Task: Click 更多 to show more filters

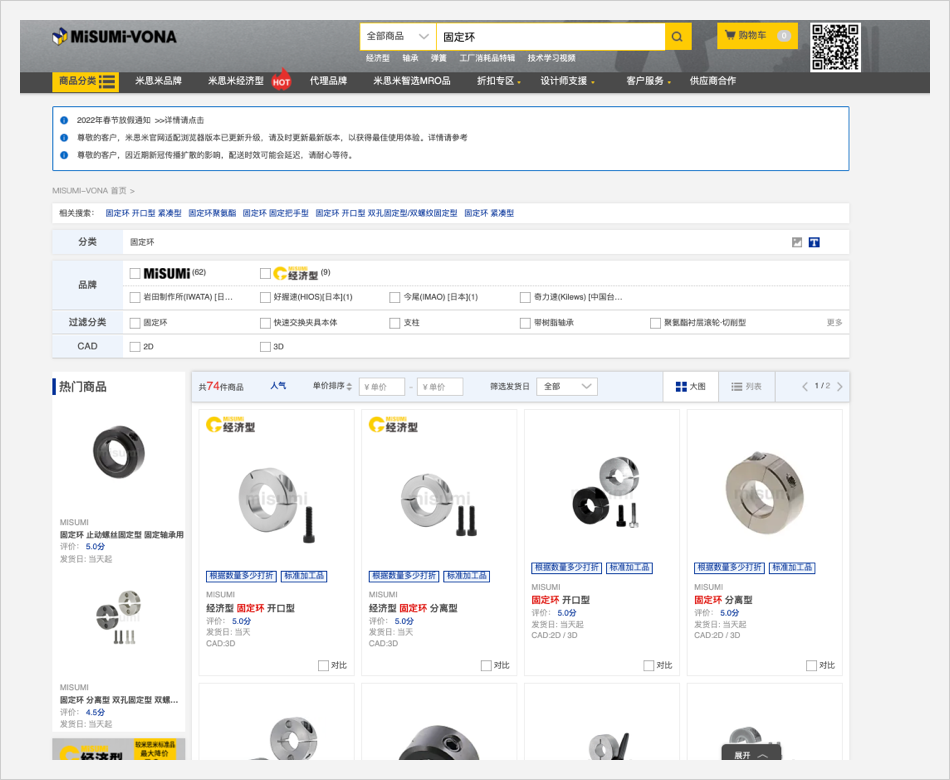Action: (x=834, y=323)
